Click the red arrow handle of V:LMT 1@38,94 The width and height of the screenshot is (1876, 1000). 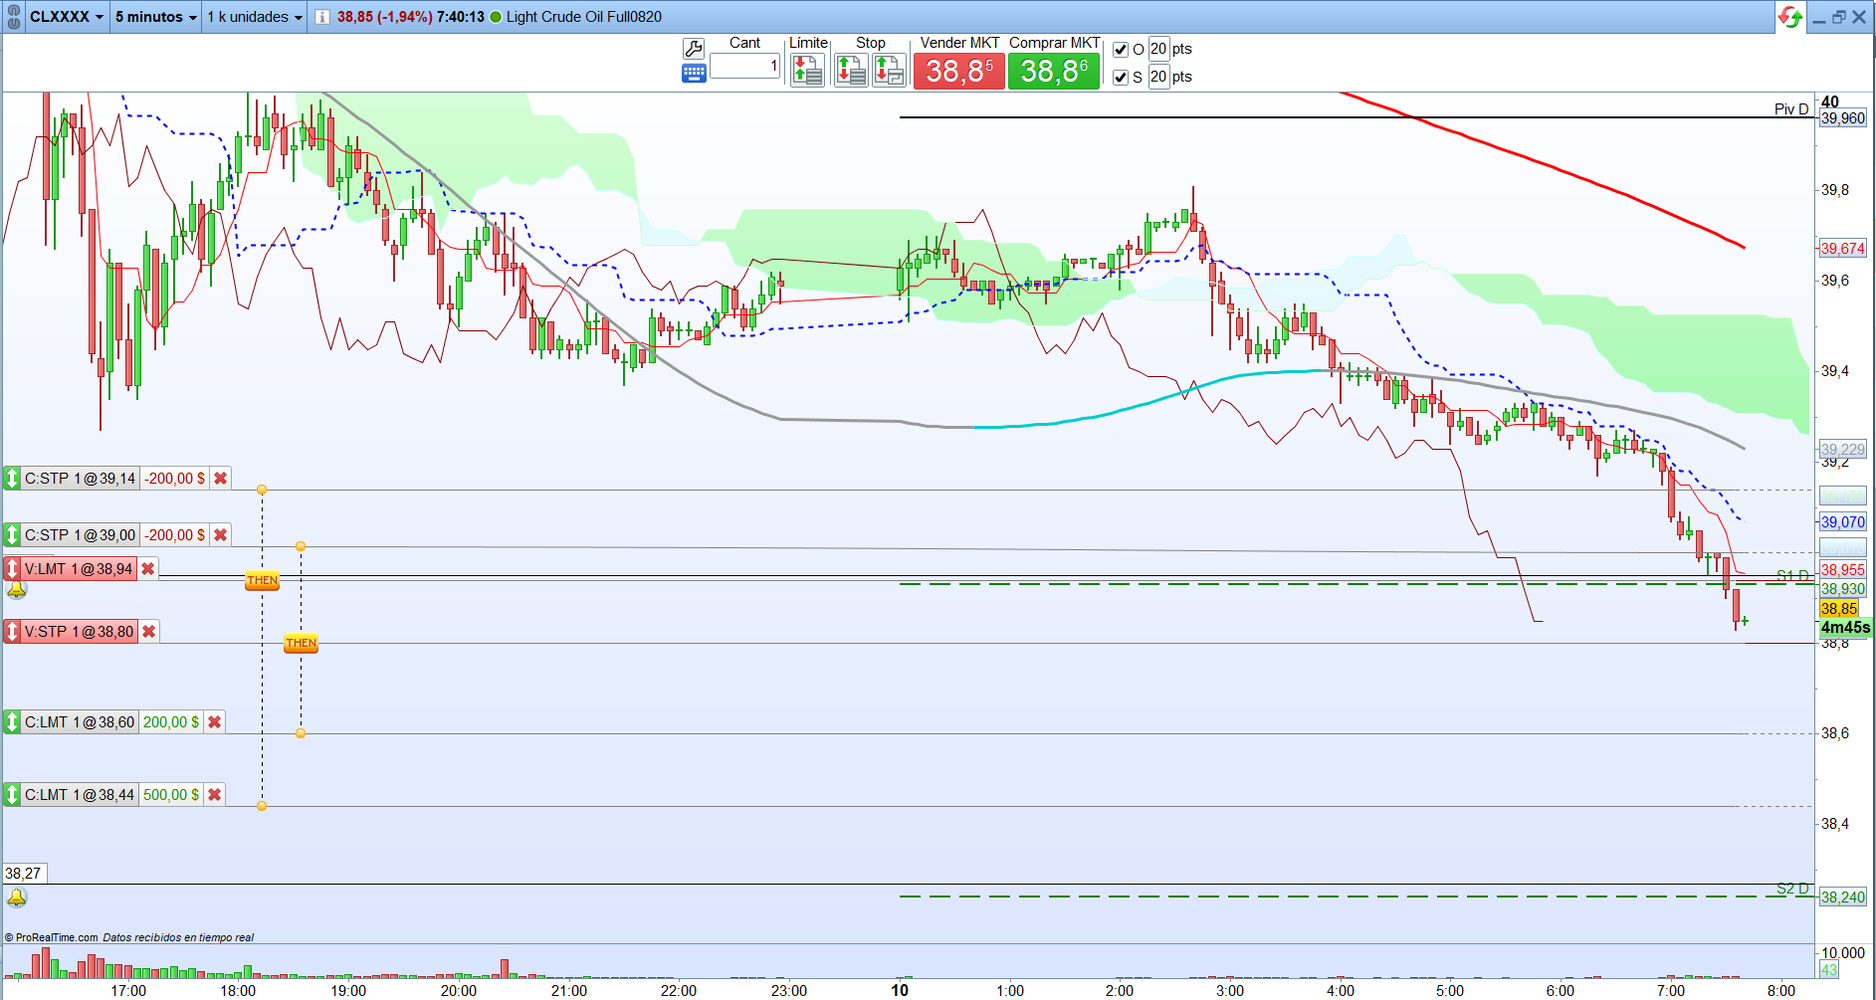pyautogui.click(x=12, y=569)
